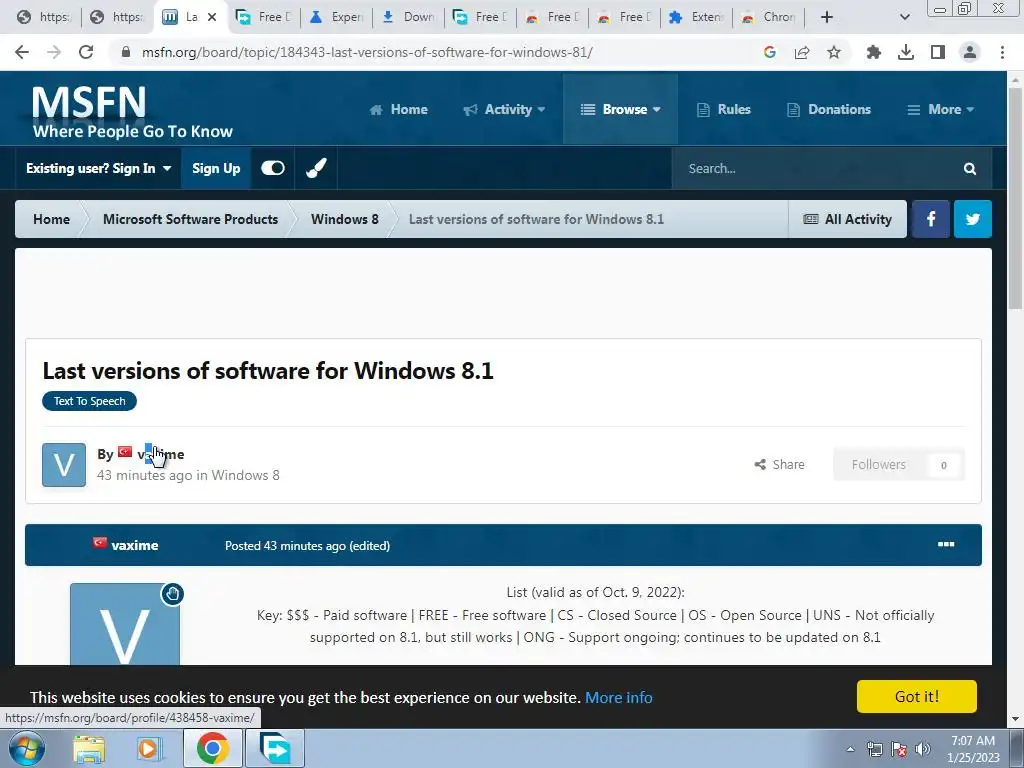The width and height of the screenshot is (1024, 768).
Task: Open Windows 8 breadcrumb
Action: click(344, 219)
